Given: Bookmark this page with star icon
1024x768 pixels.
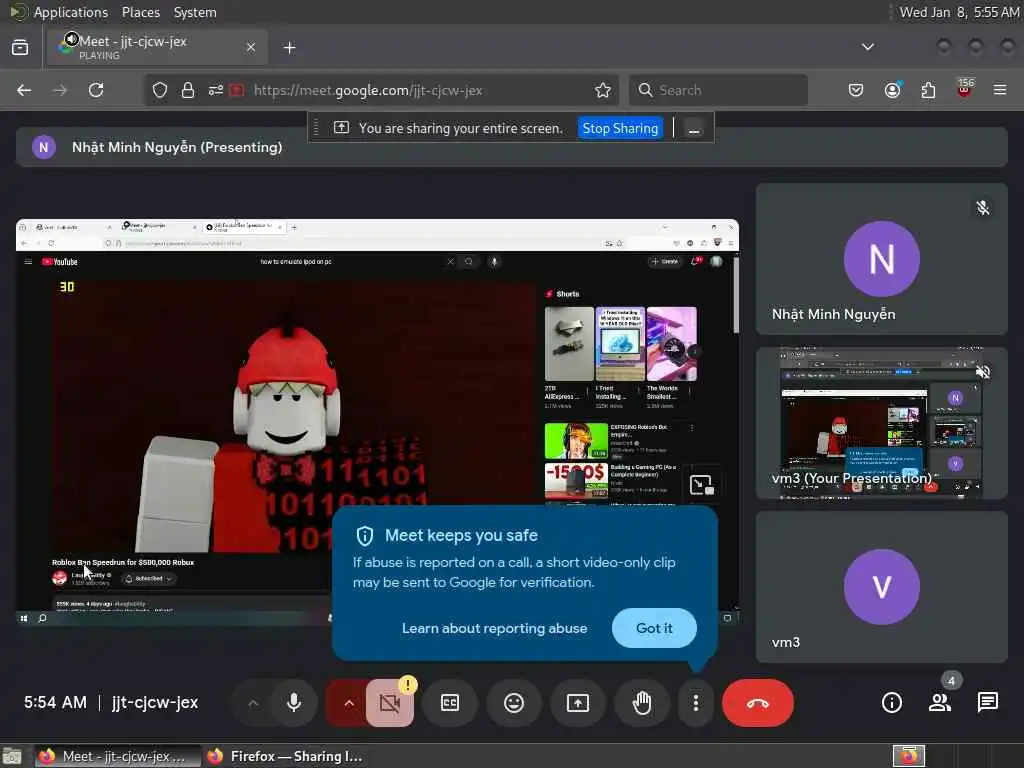Looking at the screenshot, I should click(x=603, y=90).
